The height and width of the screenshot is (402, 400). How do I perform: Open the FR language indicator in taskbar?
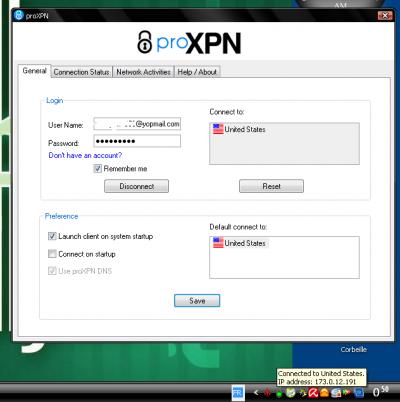[238, 393]
